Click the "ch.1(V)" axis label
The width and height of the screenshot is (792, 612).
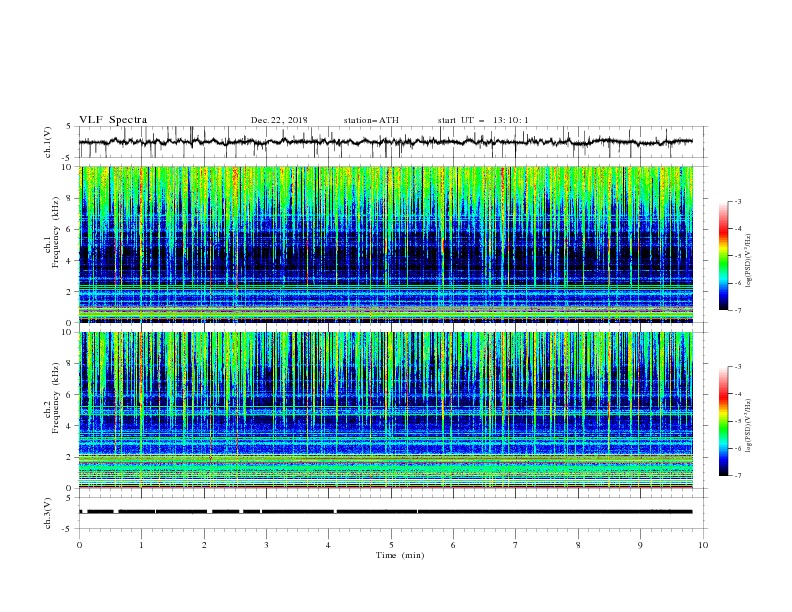[48, 142]
